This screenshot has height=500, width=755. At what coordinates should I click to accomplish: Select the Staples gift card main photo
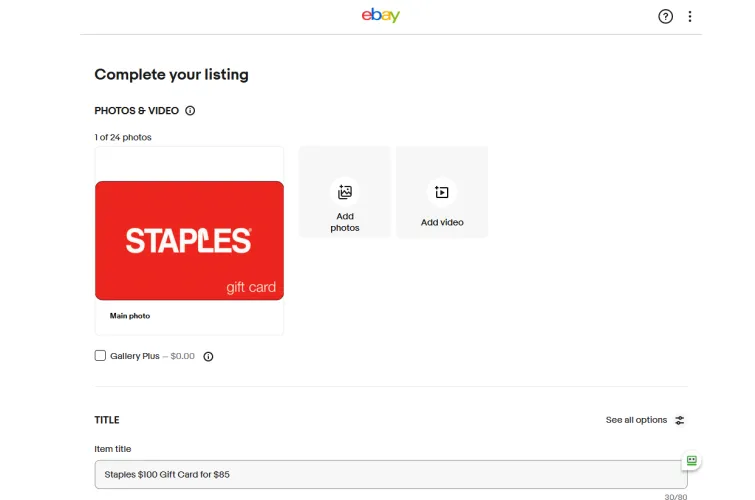(x=189, y=240)
